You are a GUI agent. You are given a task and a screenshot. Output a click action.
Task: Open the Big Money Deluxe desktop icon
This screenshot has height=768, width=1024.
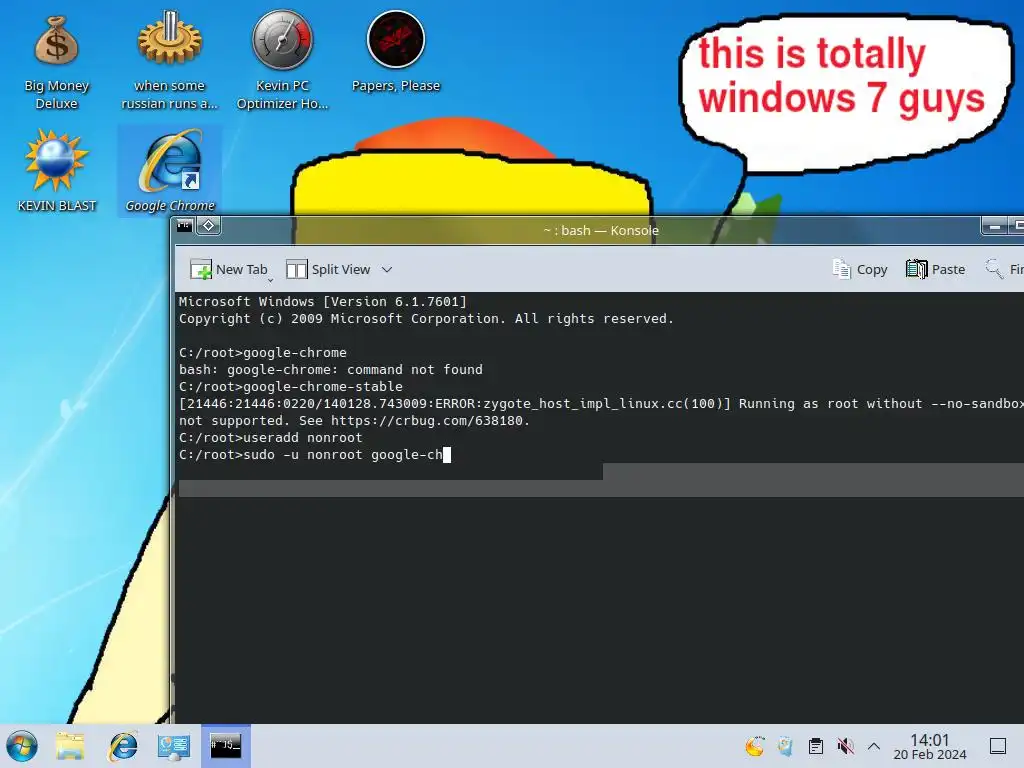click(x=56, y=62)
